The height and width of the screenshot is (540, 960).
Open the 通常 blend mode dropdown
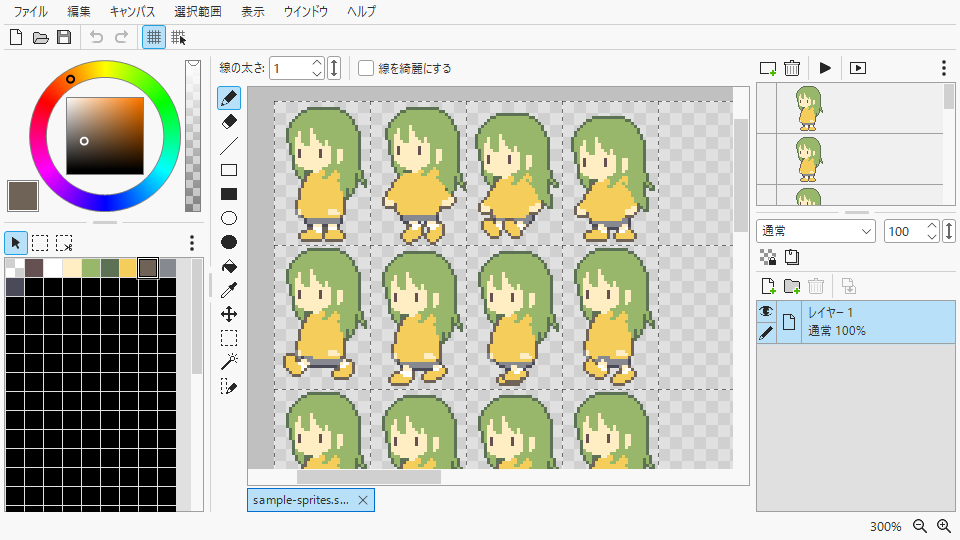[816, 231]
